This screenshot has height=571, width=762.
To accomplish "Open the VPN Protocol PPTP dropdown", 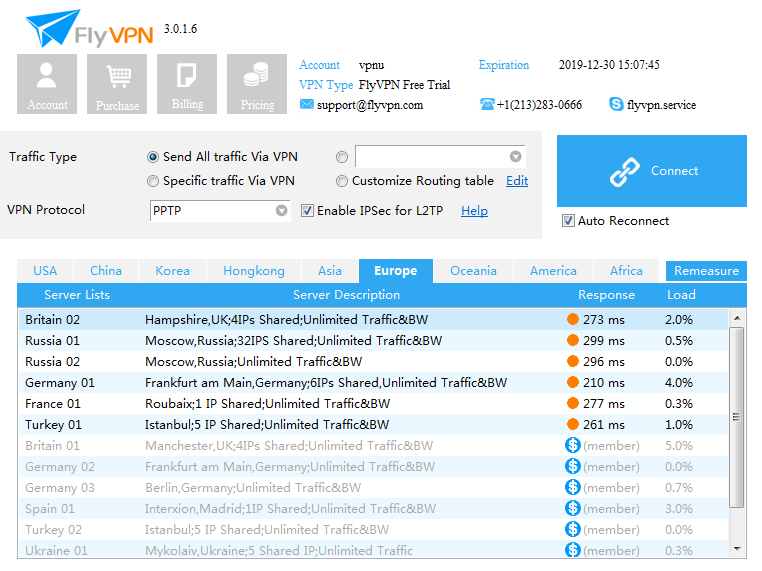I will pos(220,210).
